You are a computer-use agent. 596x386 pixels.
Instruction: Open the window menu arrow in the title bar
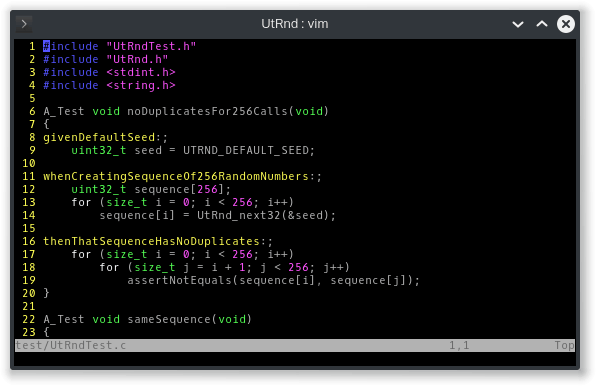click(x=24, y=24)
